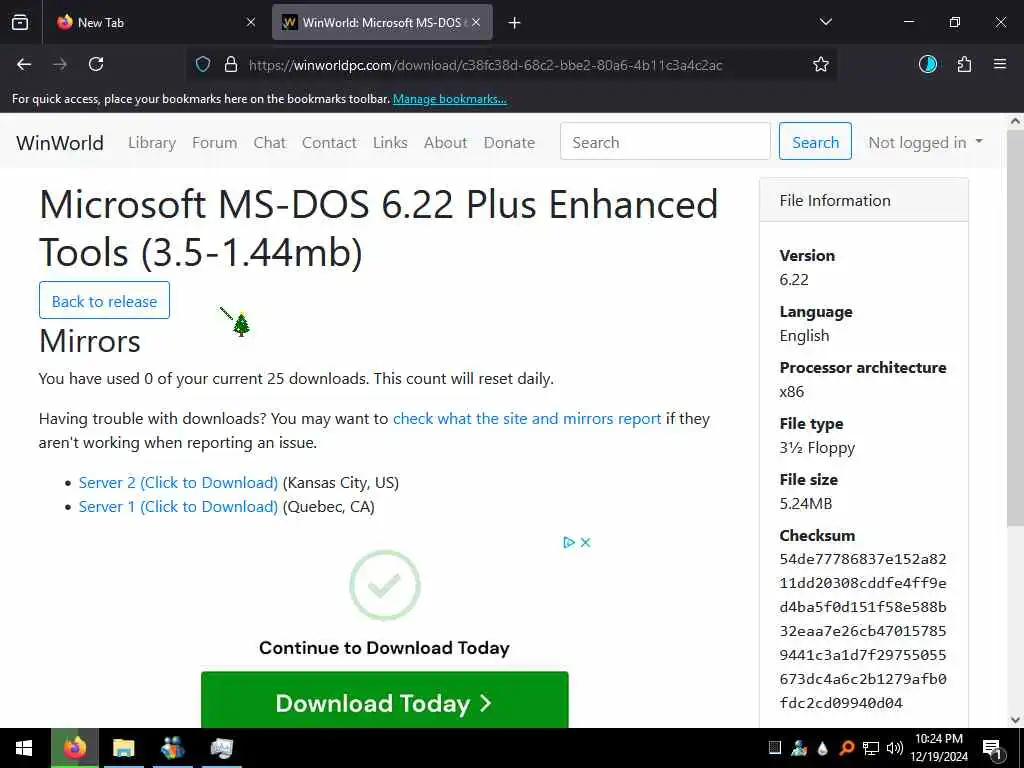Go to WinWorld home brand link
This screenshot has width=1024, height=768.
coord(59,142)
